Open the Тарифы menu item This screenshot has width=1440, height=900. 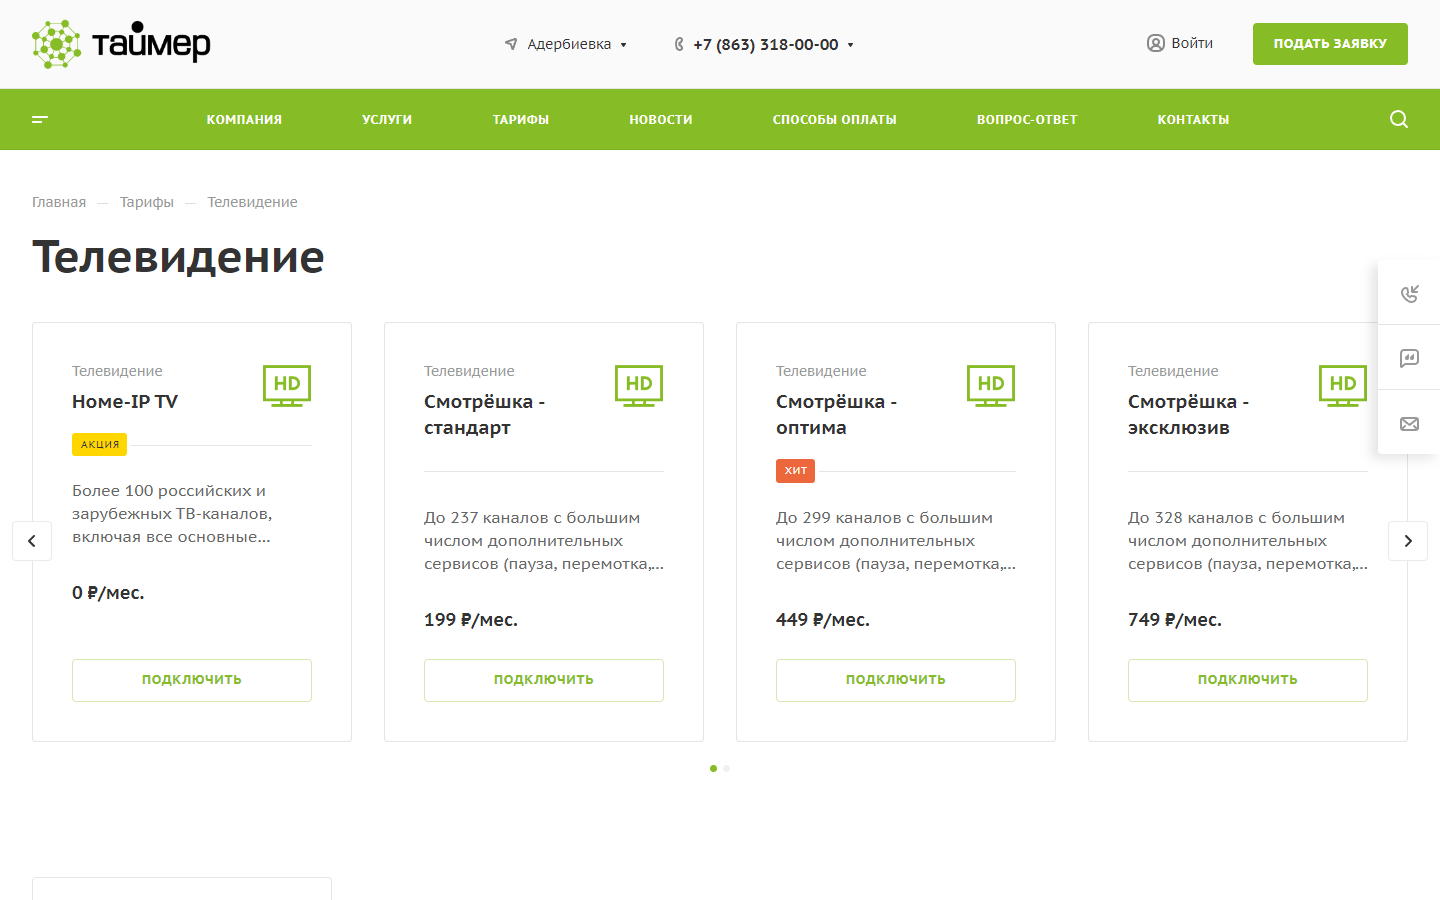click(520, 119)
